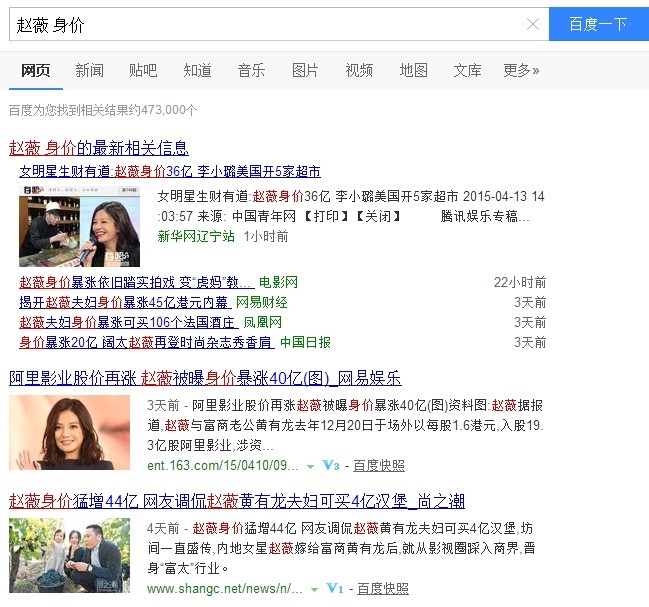Open the 视频 tab
Viewport: 649px width, 607px height.
tap(359, 70)
